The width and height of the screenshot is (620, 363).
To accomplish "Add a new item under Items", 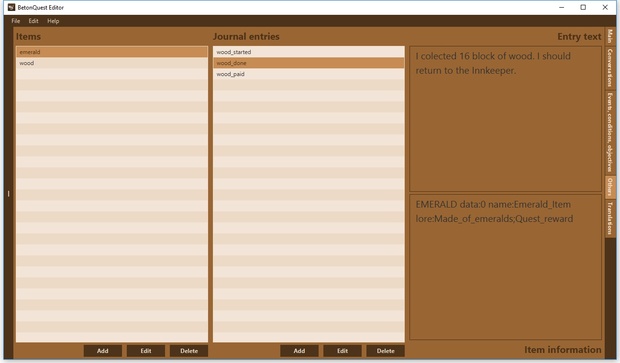I will coord(103,351).
